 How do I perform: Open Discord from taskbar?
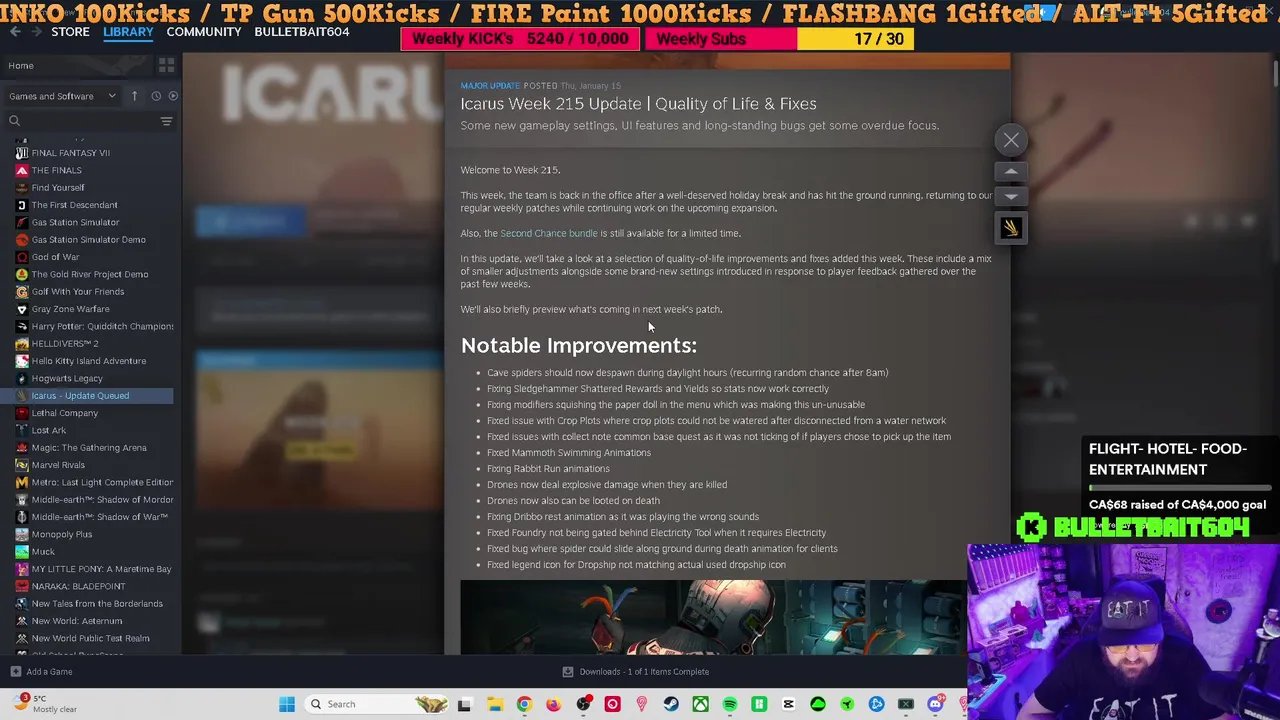[935, 704]
